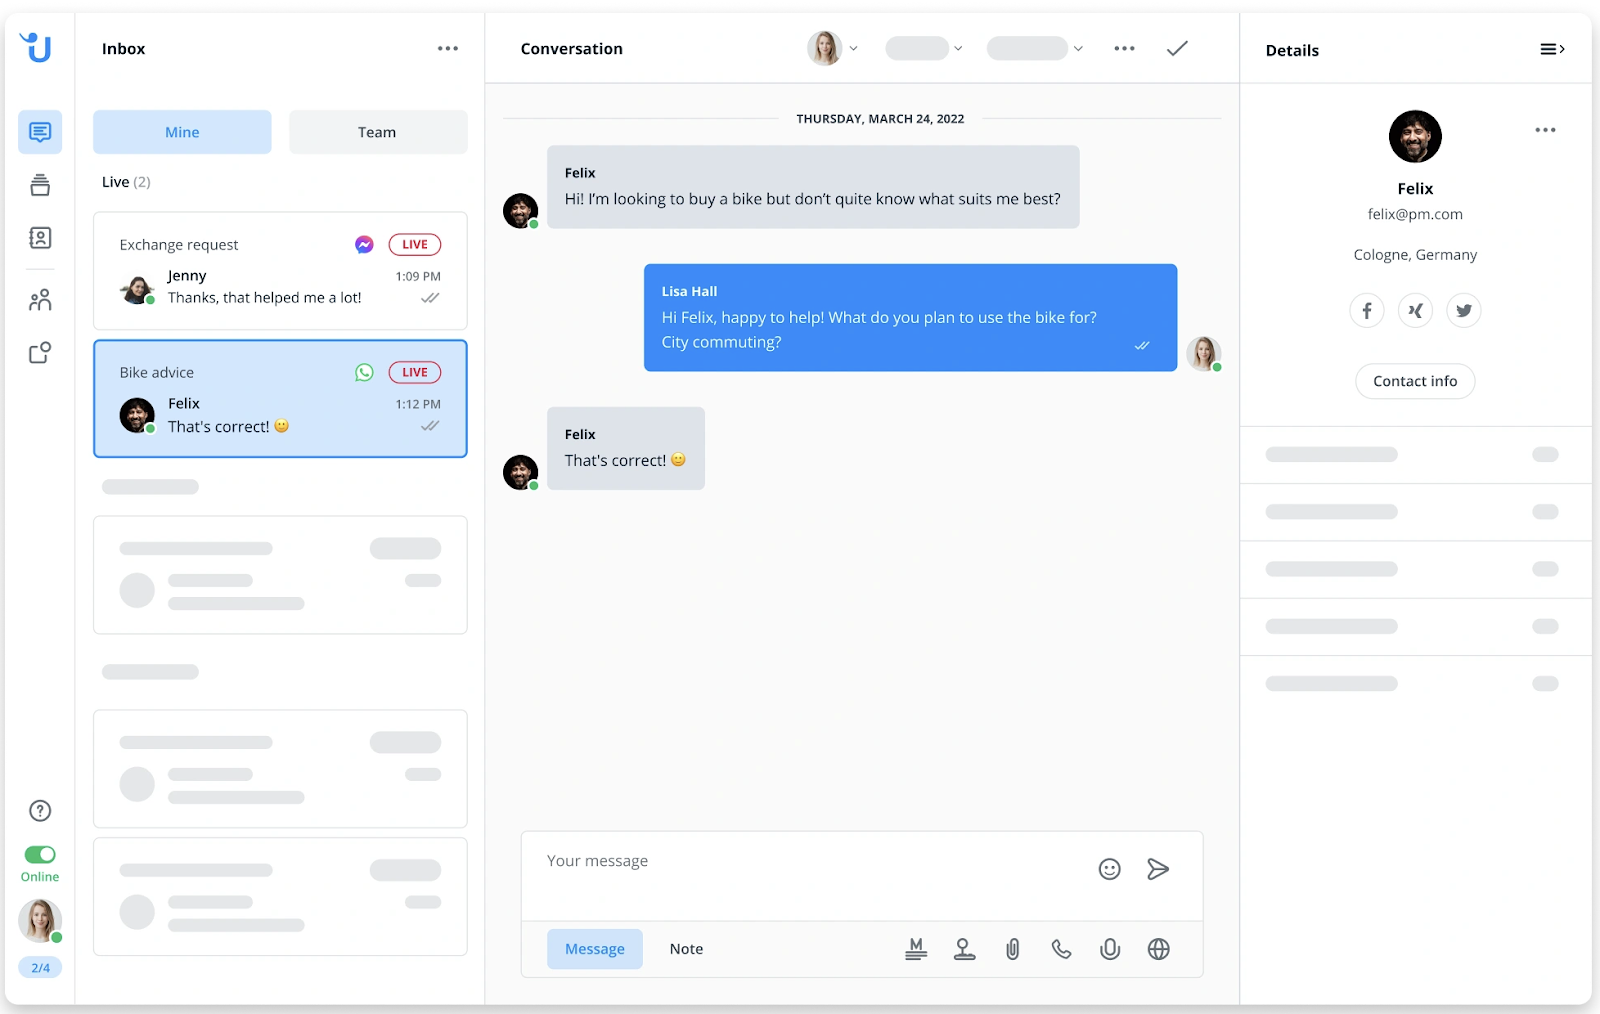This screenshot has height=1014, width=1600.
Task: Open the Inbox three-dot options menu
Action: [x=448, y=48]
